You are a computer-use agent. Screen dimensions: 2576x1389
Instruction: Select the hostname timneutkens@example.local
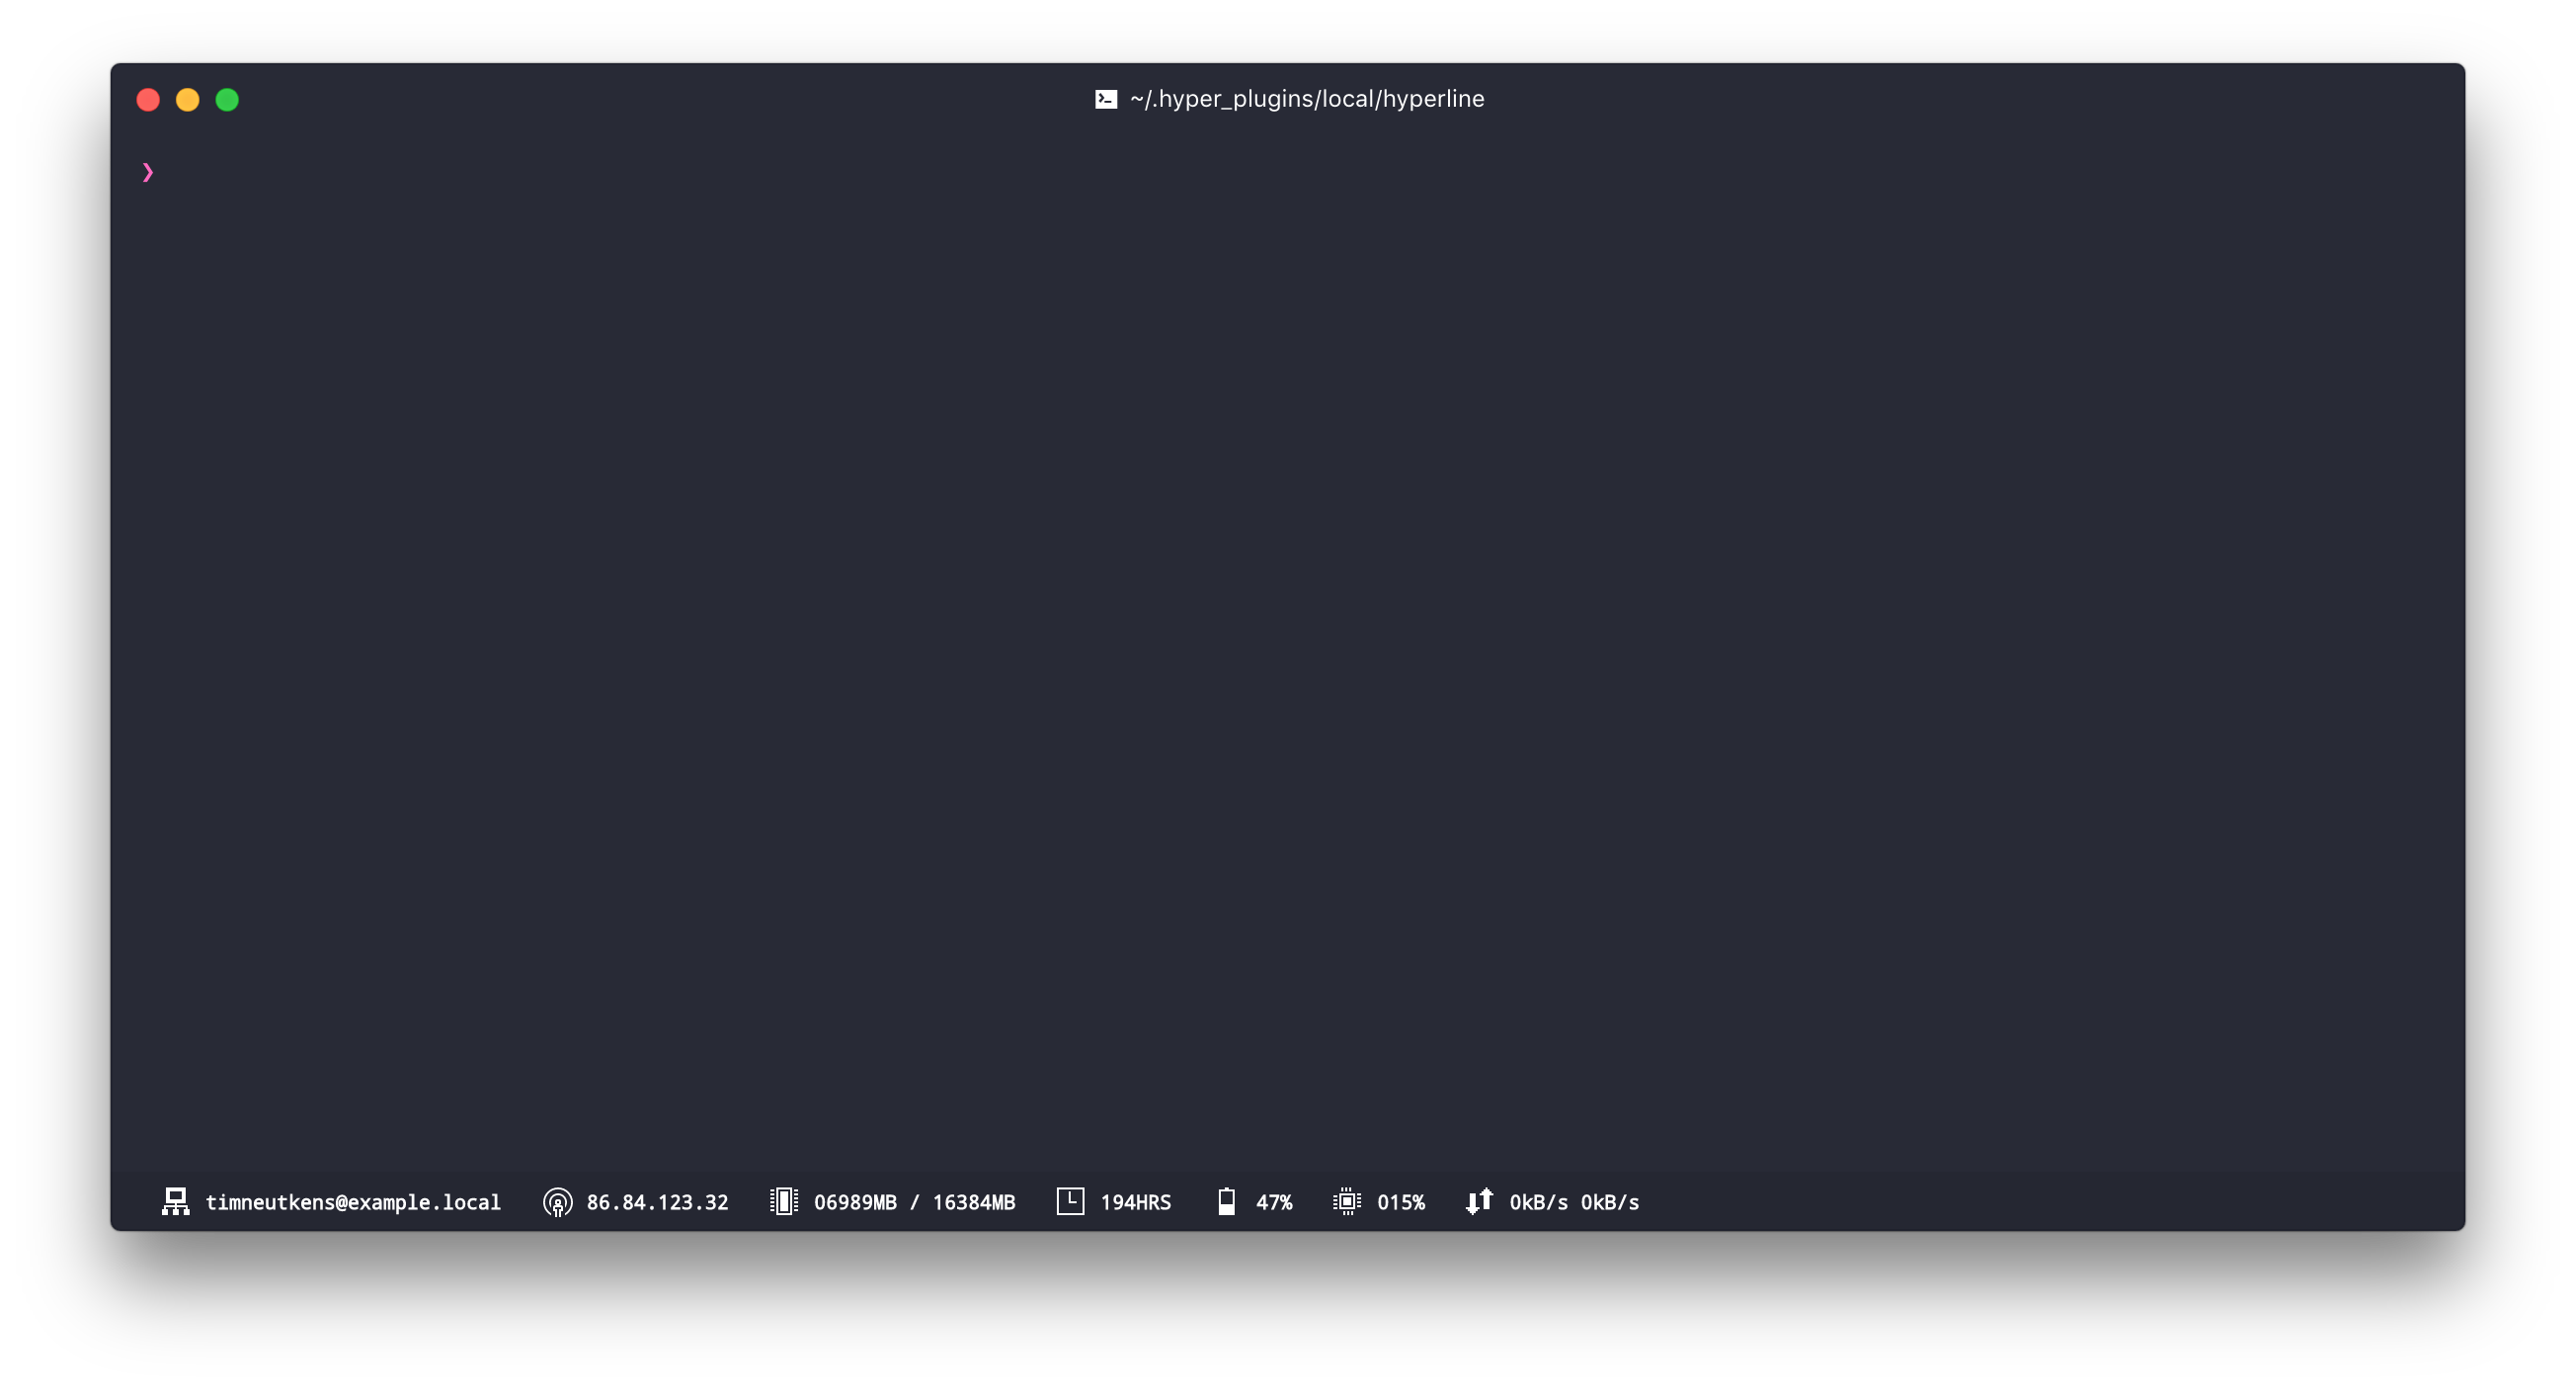[353, 1202]
